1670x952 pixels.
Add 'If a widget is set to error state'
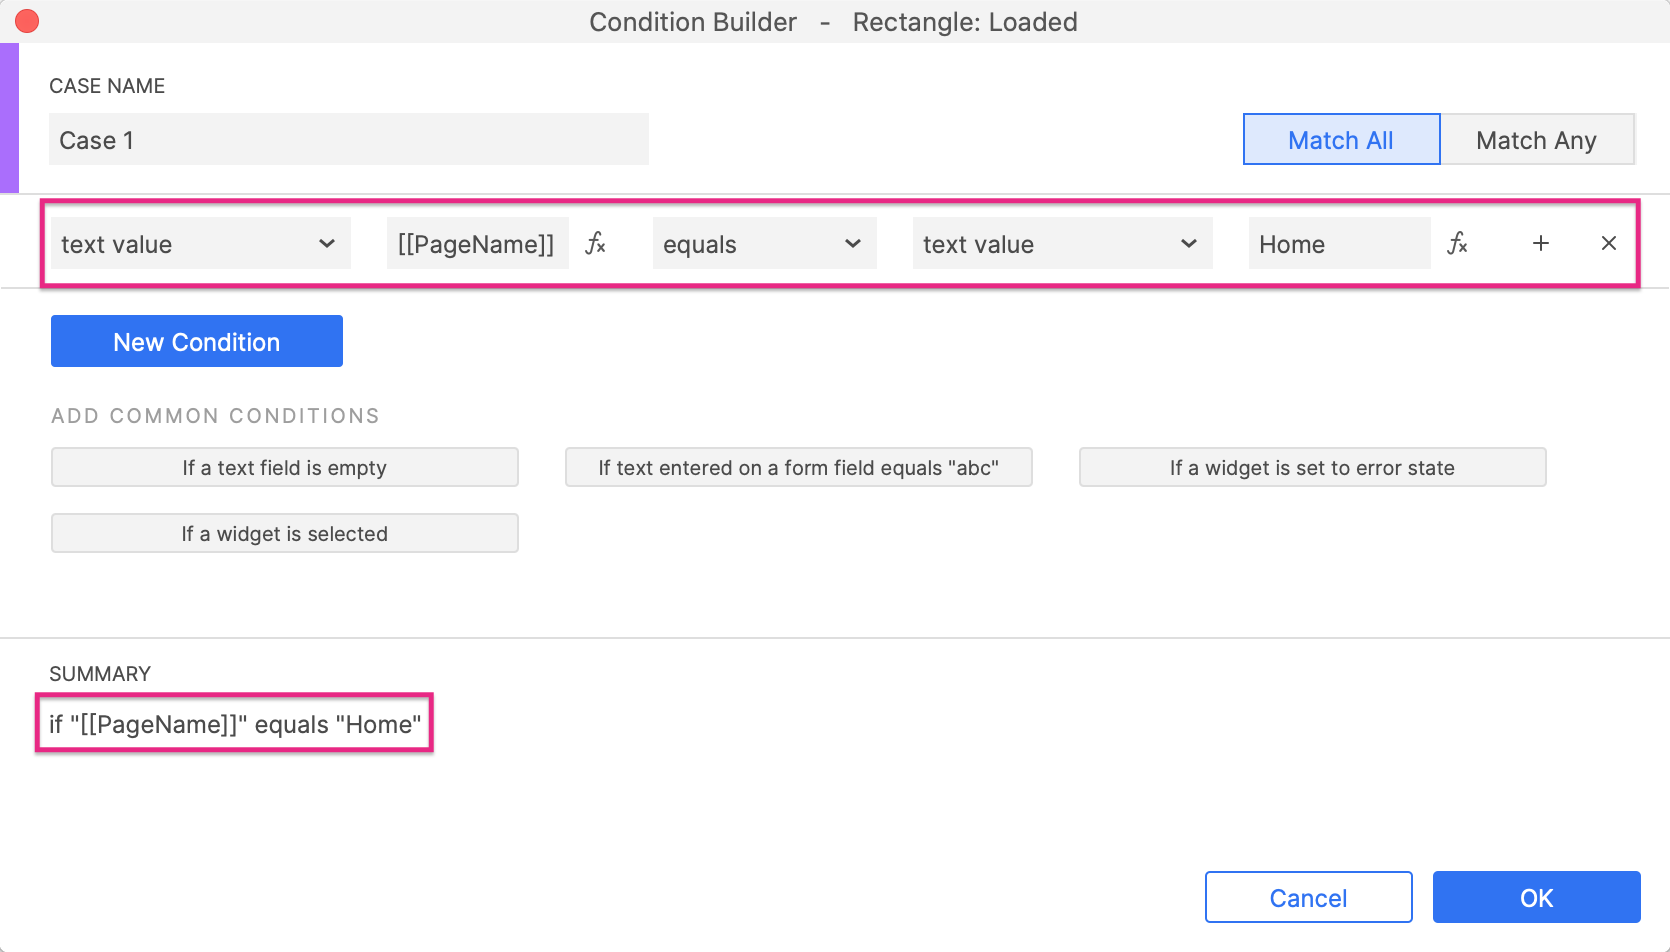tap(1313, 467)
